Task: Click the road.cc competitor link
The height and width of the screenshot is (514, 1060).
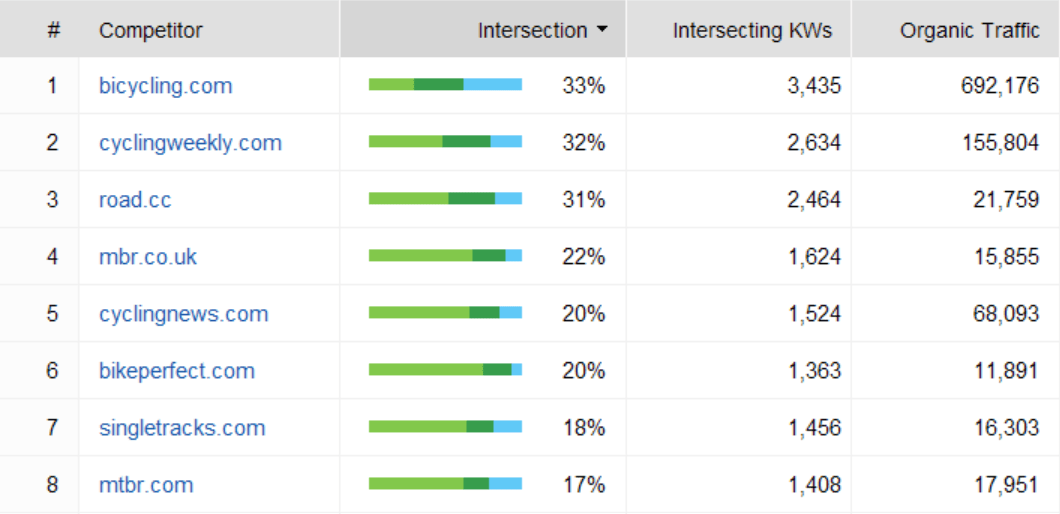Action: point(135,200)
